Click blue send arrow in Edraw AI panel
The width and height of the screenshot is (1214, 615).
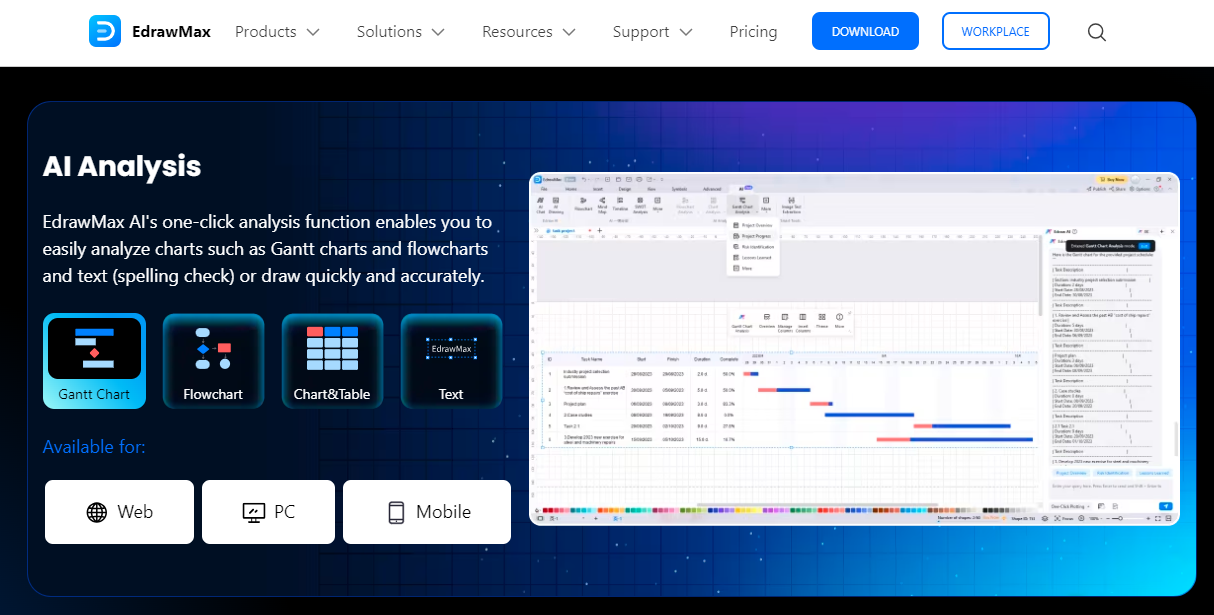(1165, 507)
